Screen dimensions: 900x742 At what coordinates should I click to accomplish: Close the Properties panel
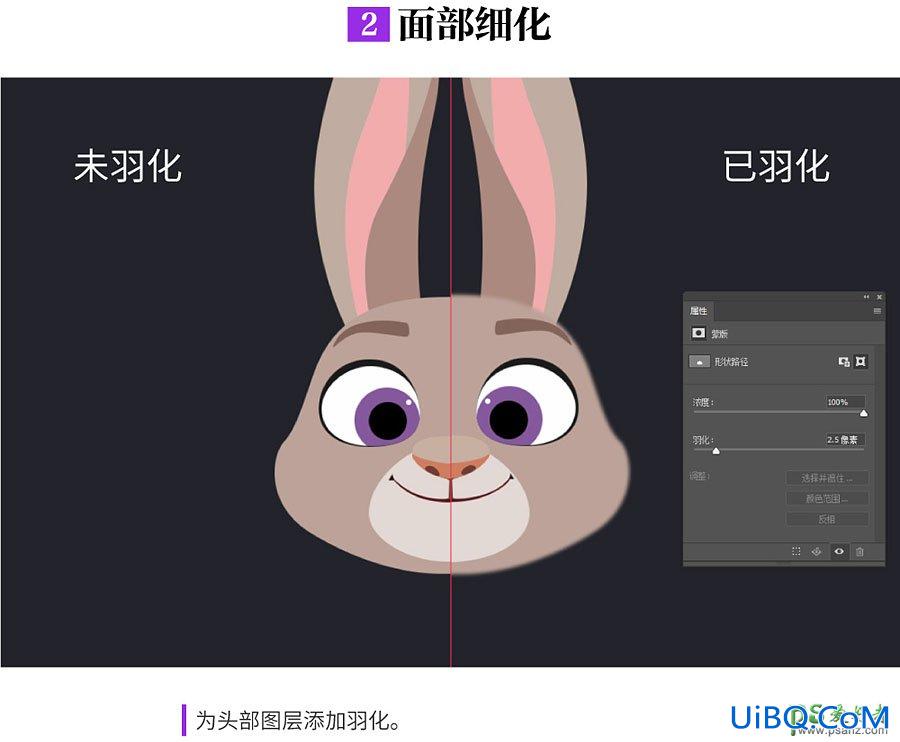tap(879, 297)
